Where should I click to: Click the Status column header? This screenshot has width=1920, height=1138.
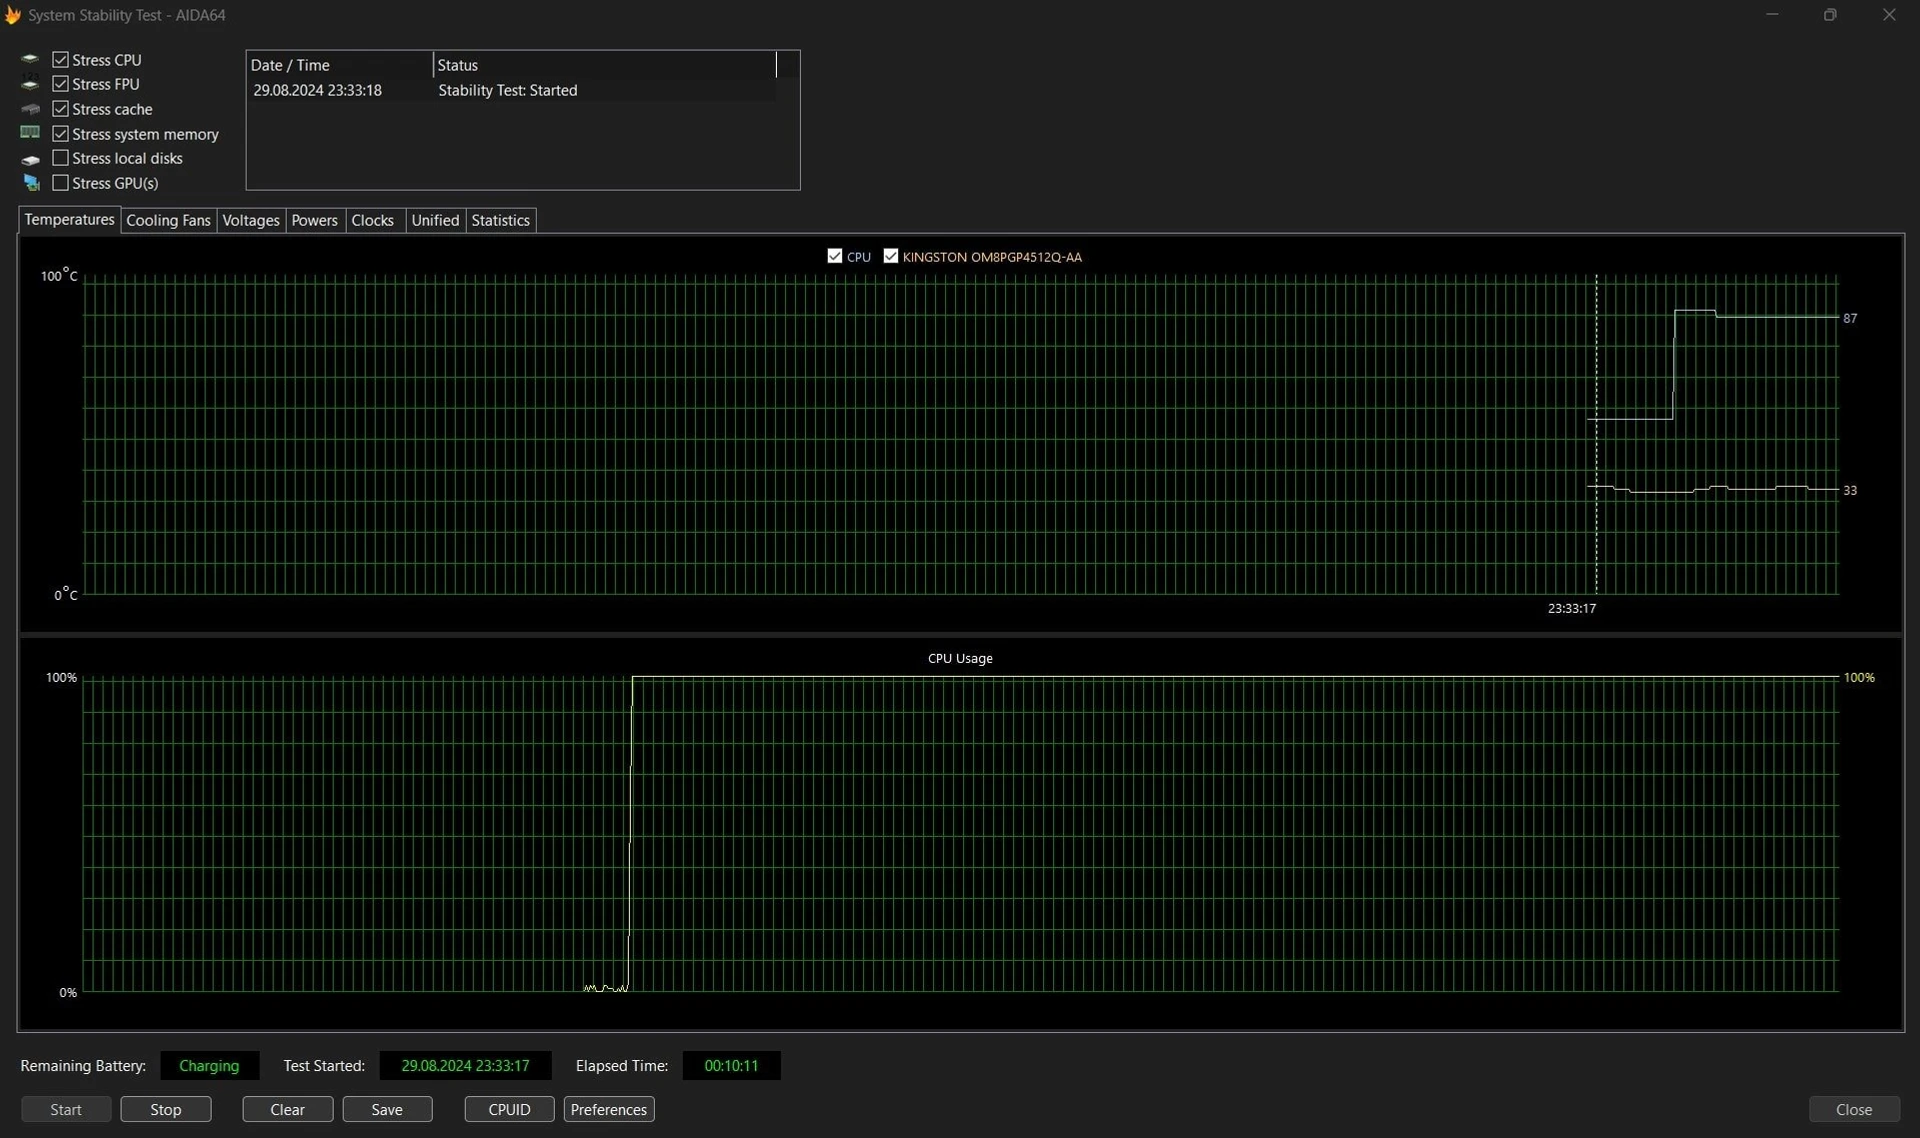[x=605, y=65]
